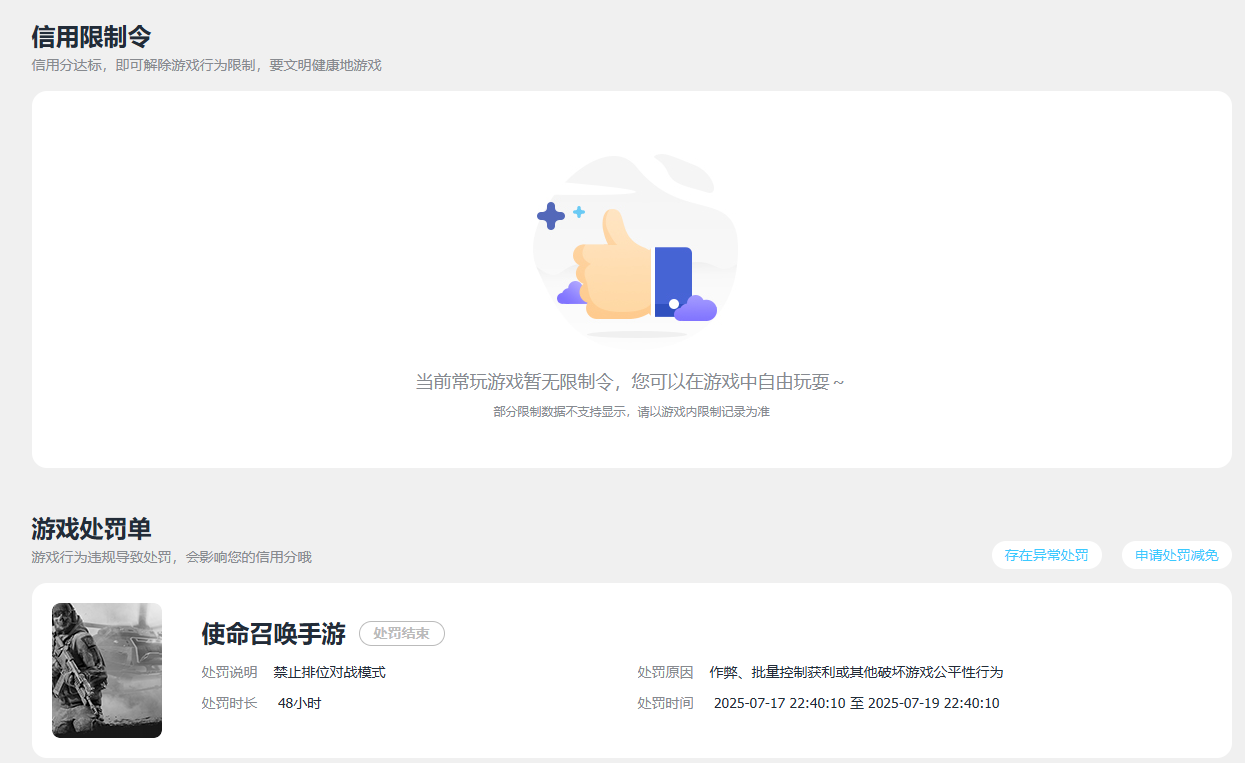Image resolution: width=1245 pixels, height=763 pixels.
Task: Click the 游戏行为违规导致处罚 subtitle text
Action: [171, 557]
